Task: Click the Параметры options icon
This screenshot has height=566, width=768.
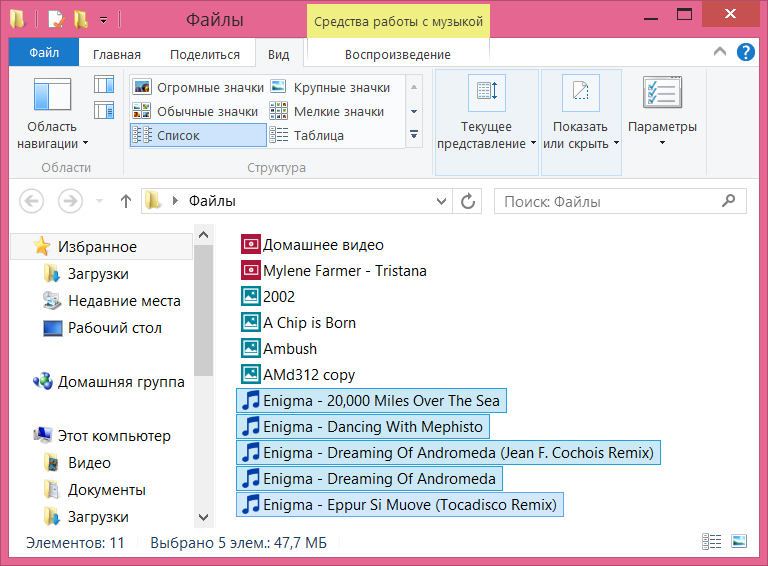Action: pyautogui.click(x=662, y=92)
